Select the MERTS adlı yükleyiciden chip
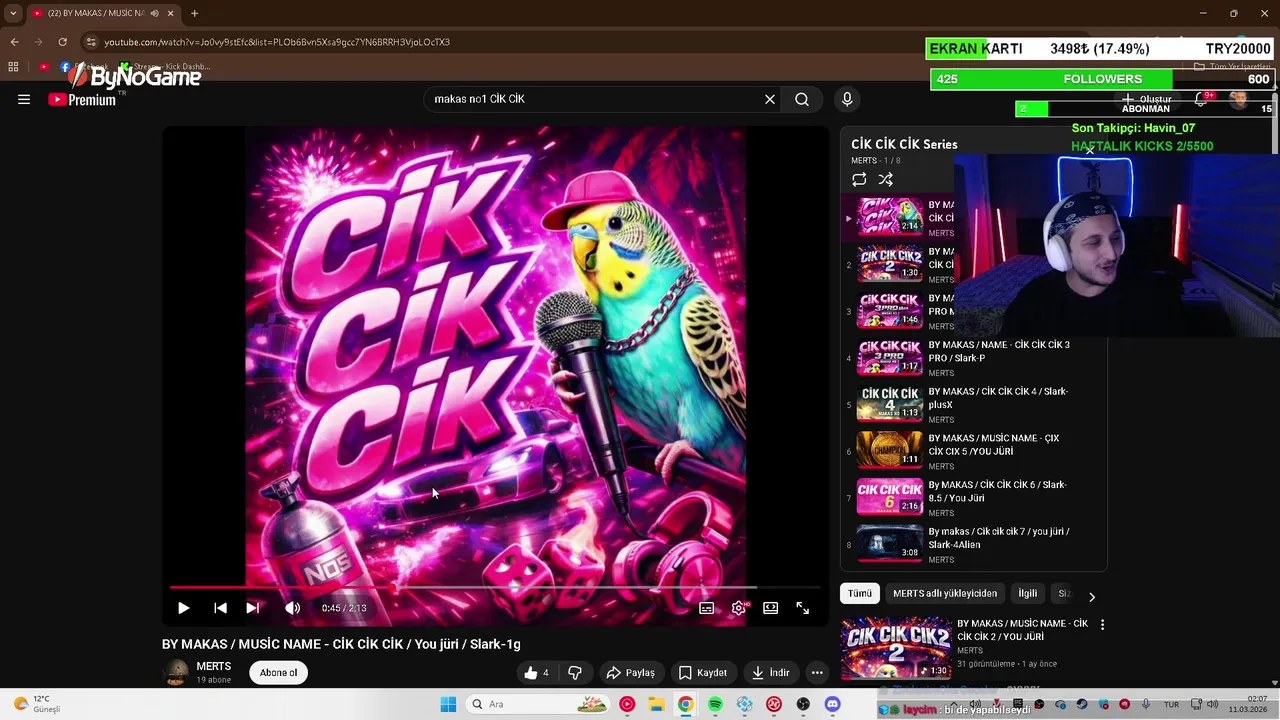 pyautogui.click(x=945, y=594)
